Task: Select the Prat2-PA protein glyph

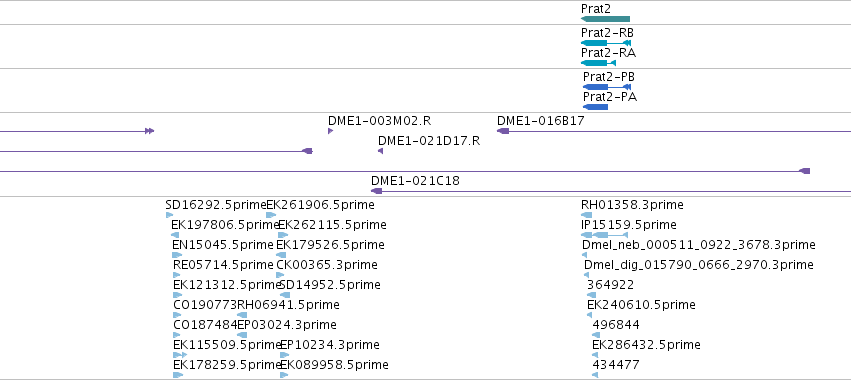Action: pos(595,107)
